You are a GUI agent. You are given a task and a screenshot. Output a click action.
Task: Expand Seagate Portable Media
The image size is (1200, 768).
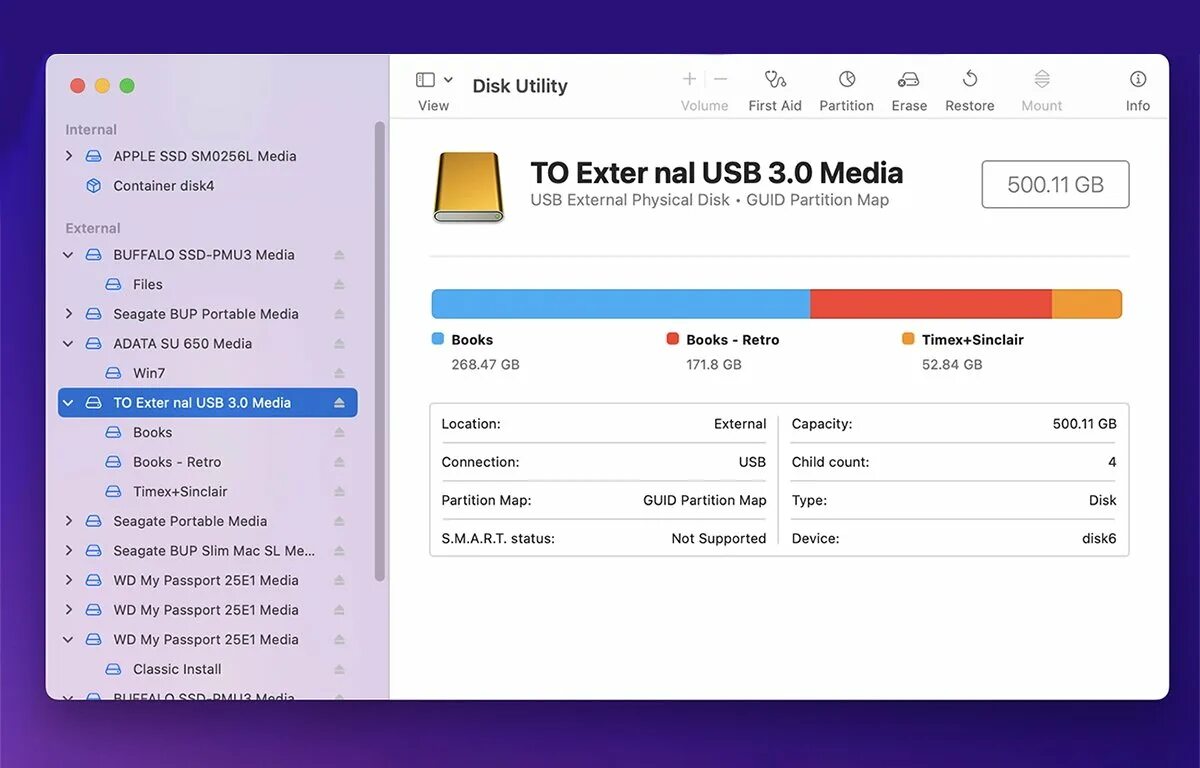point(68,521)
